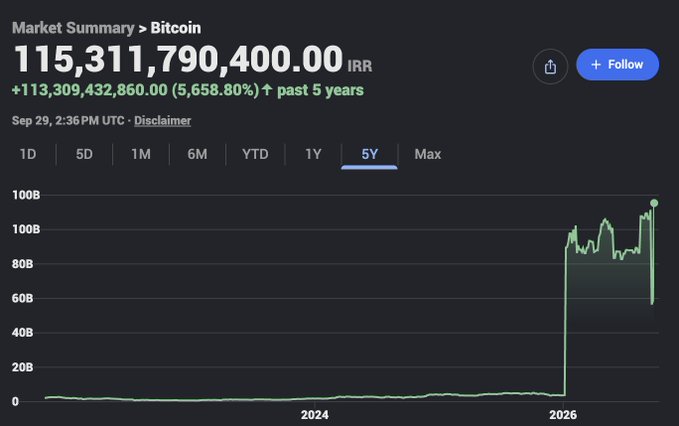This screenshot has height=426, width=679.
Task: Click the past 5 years label
Action: (320, 90)
